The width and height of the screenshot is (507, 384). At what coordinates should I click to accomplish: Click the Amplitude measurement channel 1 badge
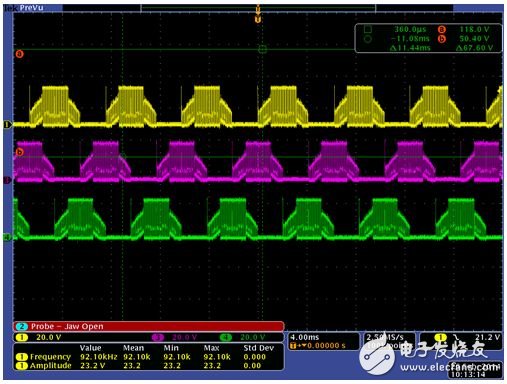click(x=22, y=366)
